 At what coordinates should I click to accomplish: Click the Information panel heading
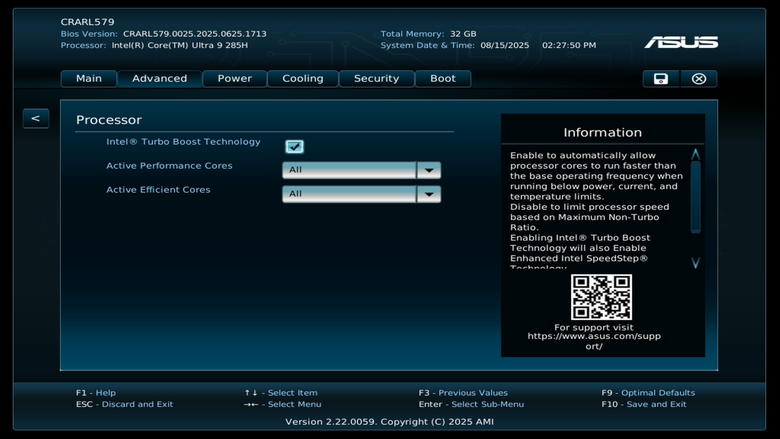602,132
